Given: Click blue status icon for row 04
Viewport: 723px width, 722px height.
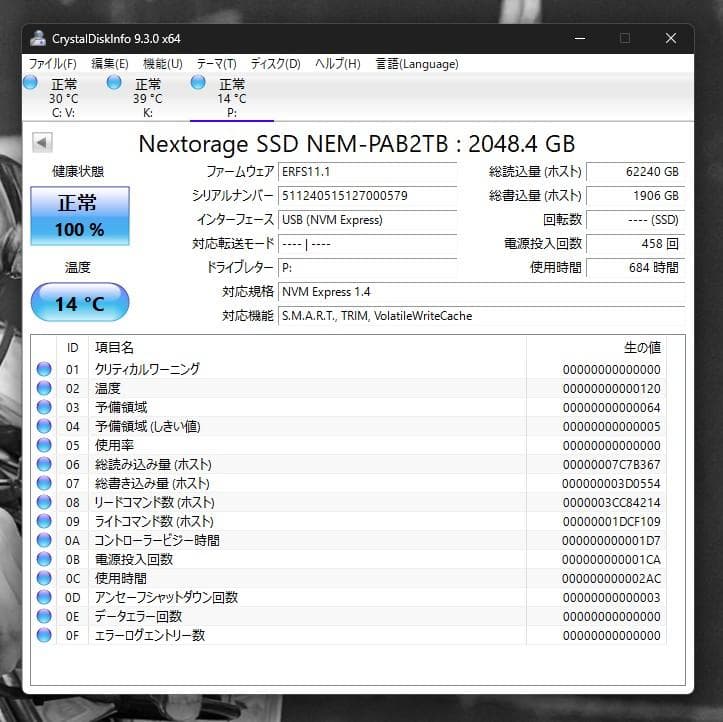Looking at the screenshot, I should 44,426.
